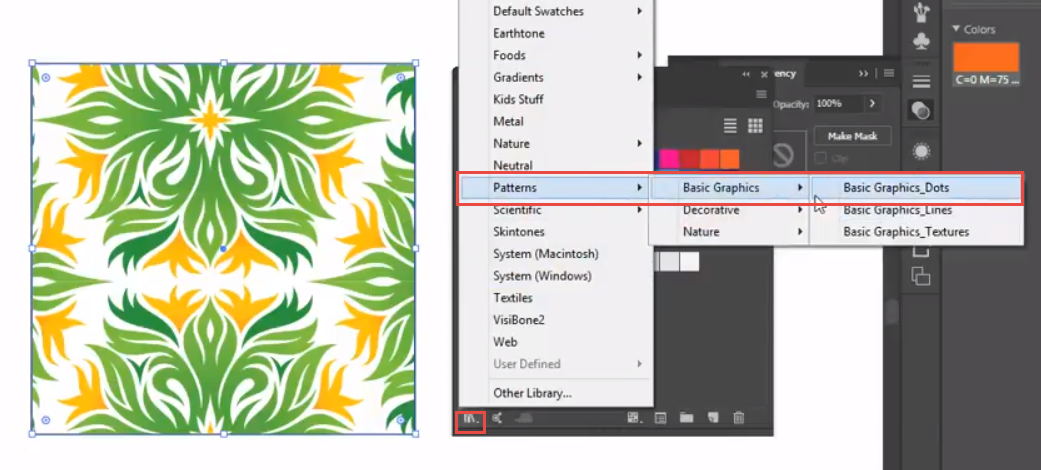Open the Show Swatch Kinds menu icon
Screen dimensions: 1041x470
(x=633, y=418)
